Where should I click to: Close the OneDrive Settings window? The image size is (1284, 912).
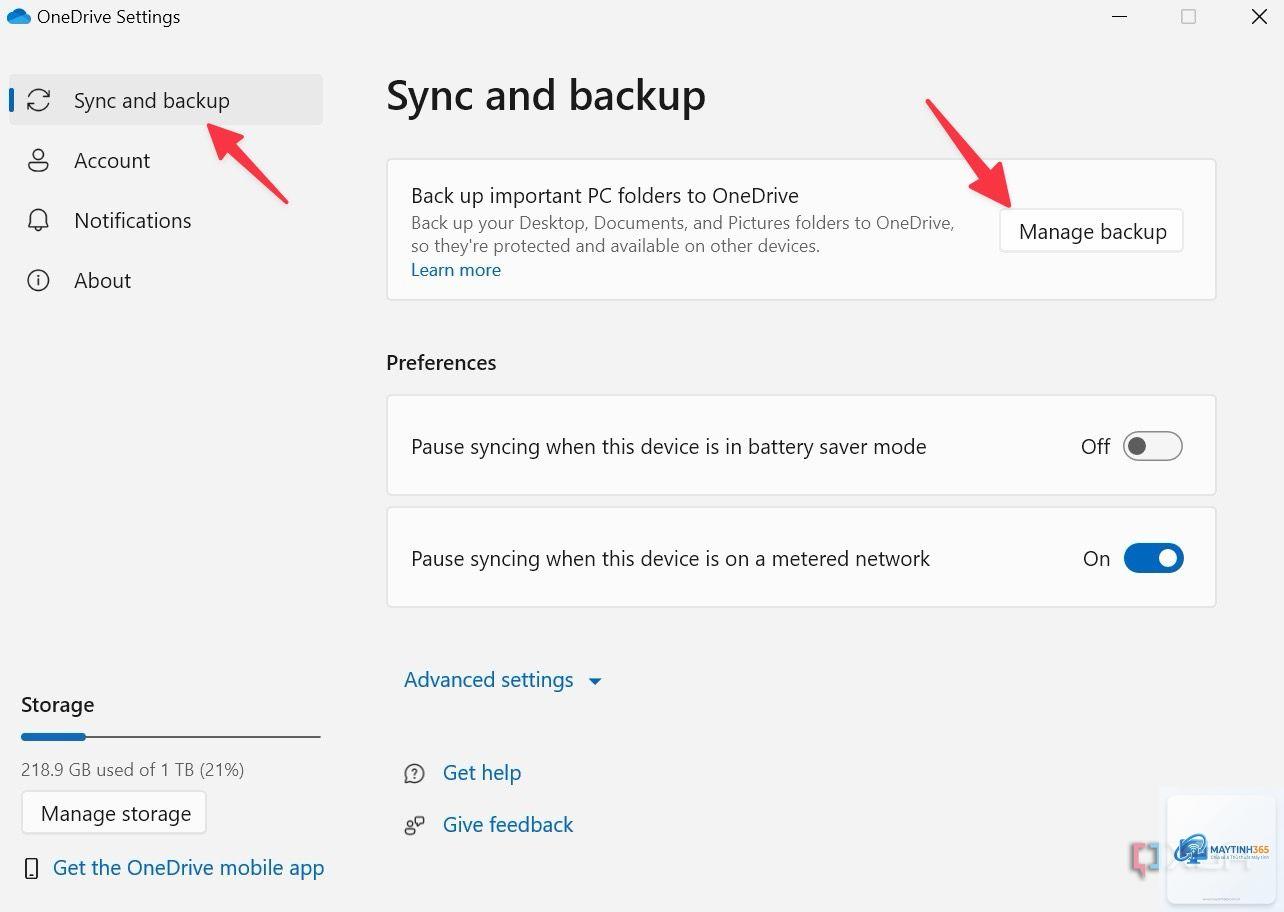point(1259,17)
